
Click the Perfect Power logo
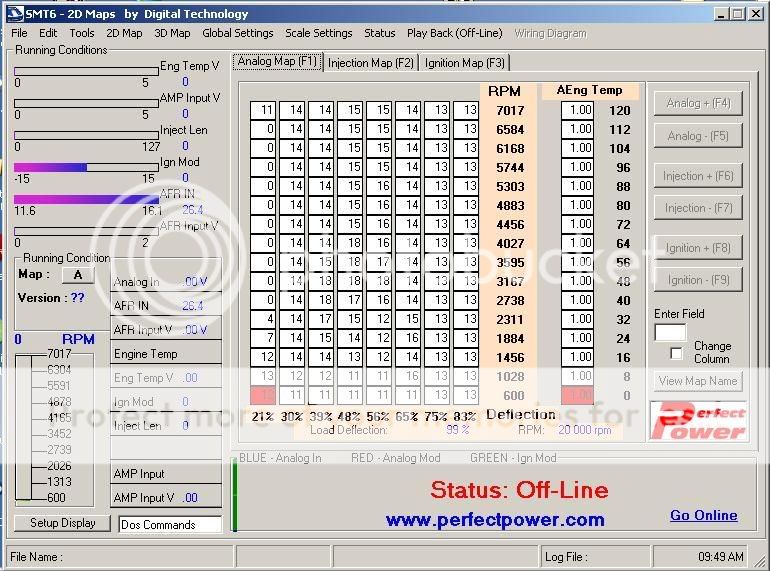698,421
